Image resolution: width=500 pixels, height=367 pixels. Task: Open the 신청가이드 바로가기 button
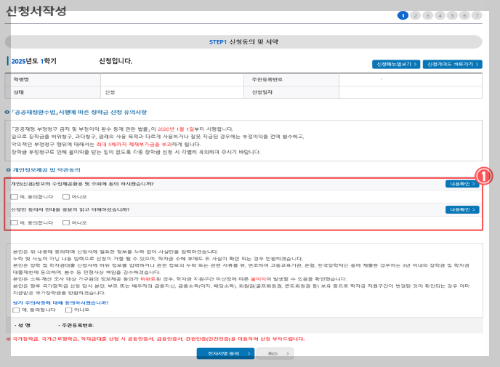tap(452, 64)
